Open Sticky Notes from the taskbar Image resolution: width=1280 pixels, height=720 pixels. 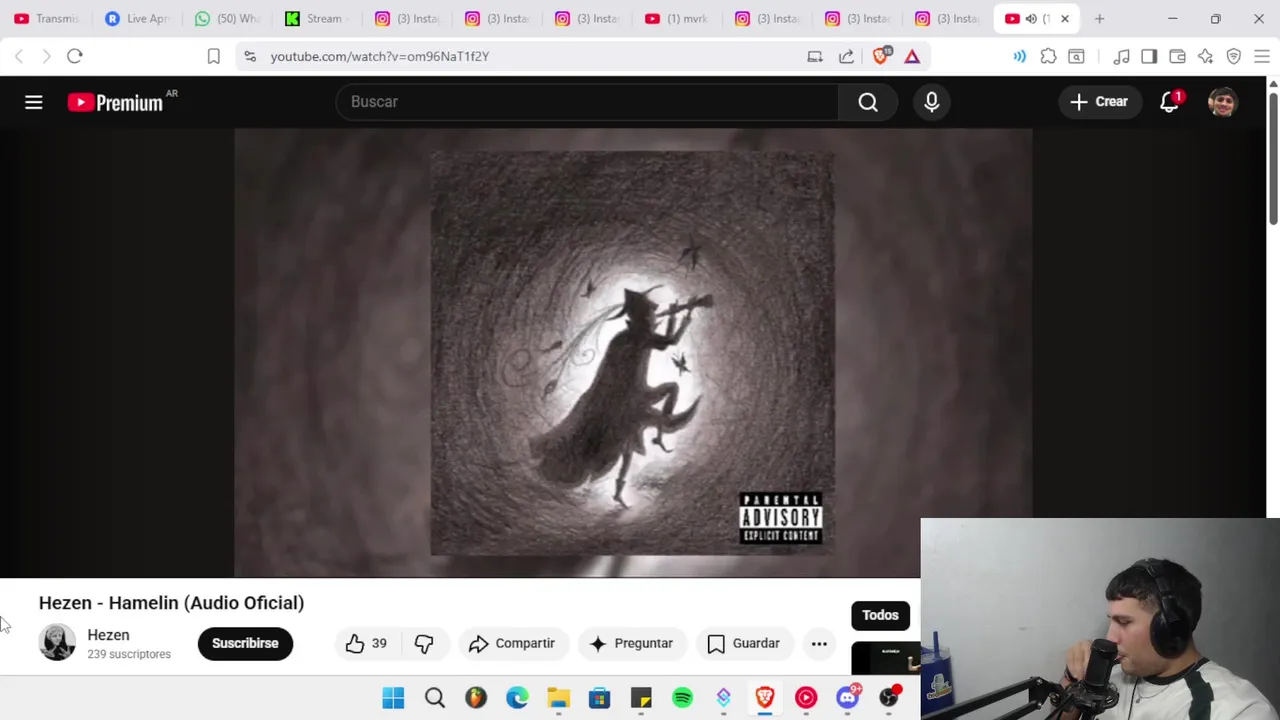[x=641, y=698]
